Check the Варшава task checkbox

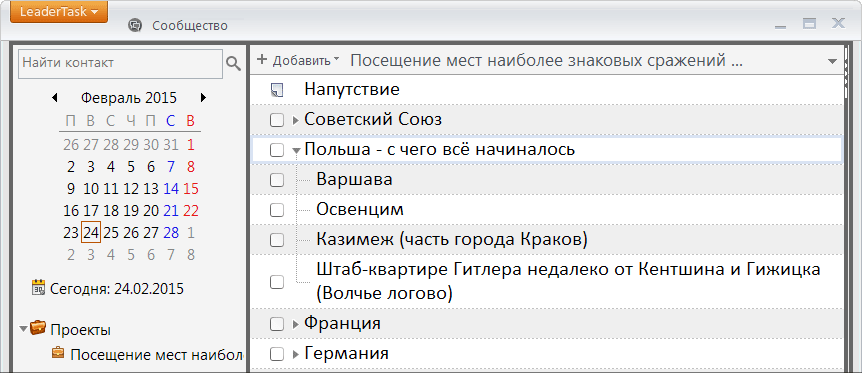[x=277, y=180]
